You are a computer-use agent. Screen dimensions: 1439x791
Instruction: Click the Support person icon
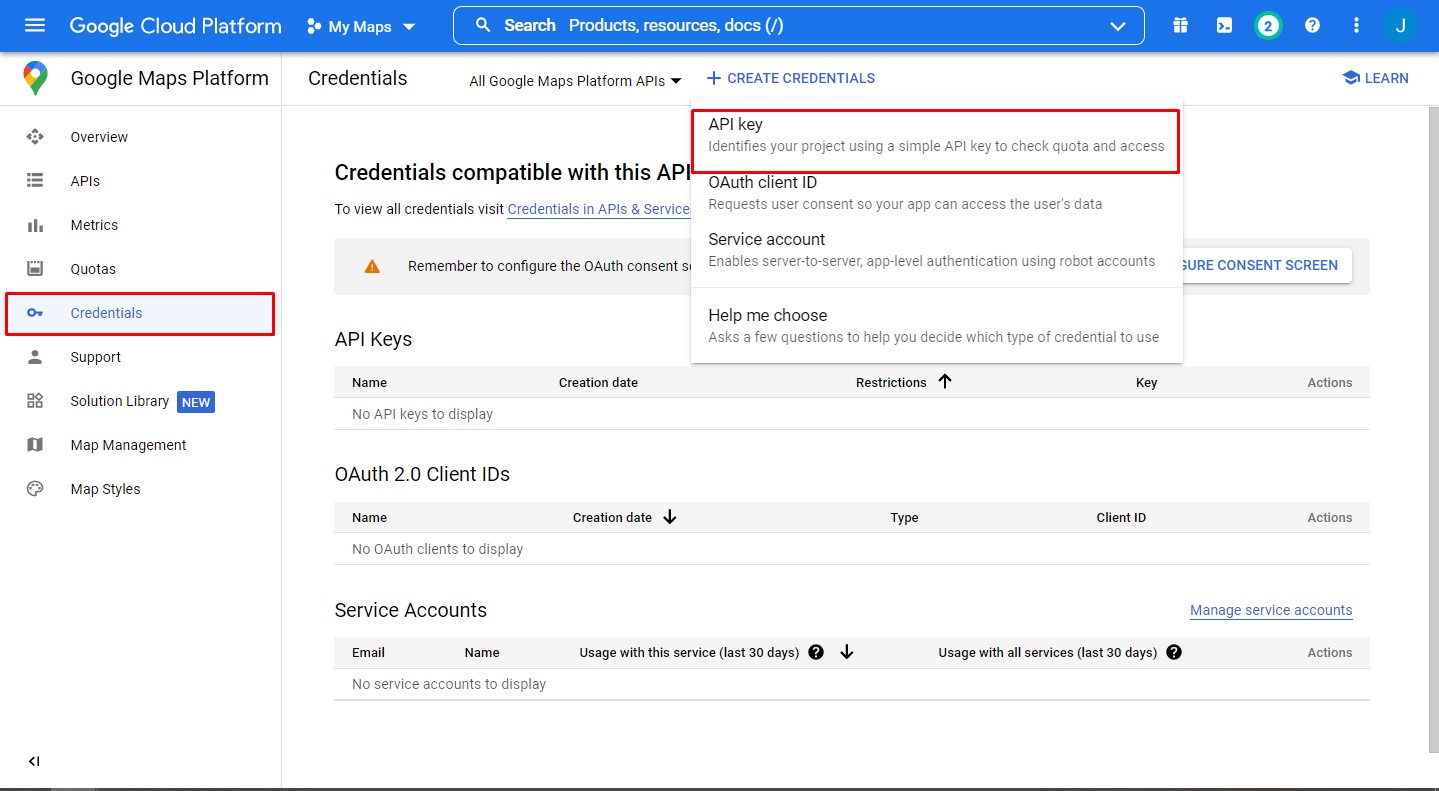pyautogui.click(x=35, y=357)
